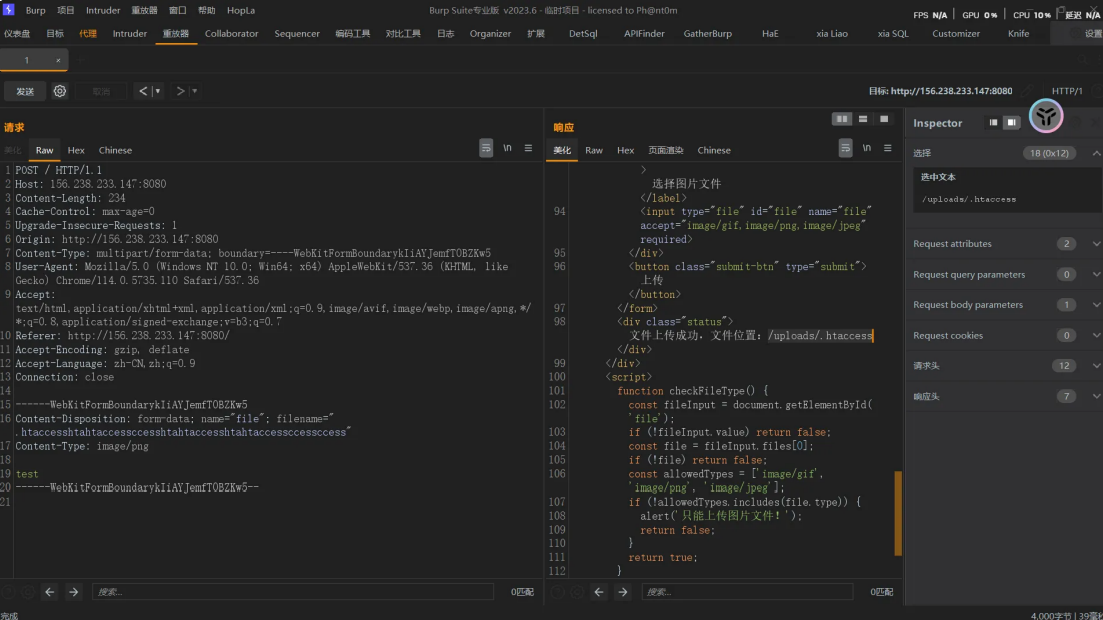This screenshot has height=620, width=1103.
Task: Click the request search input field
Action: point(292,592)
